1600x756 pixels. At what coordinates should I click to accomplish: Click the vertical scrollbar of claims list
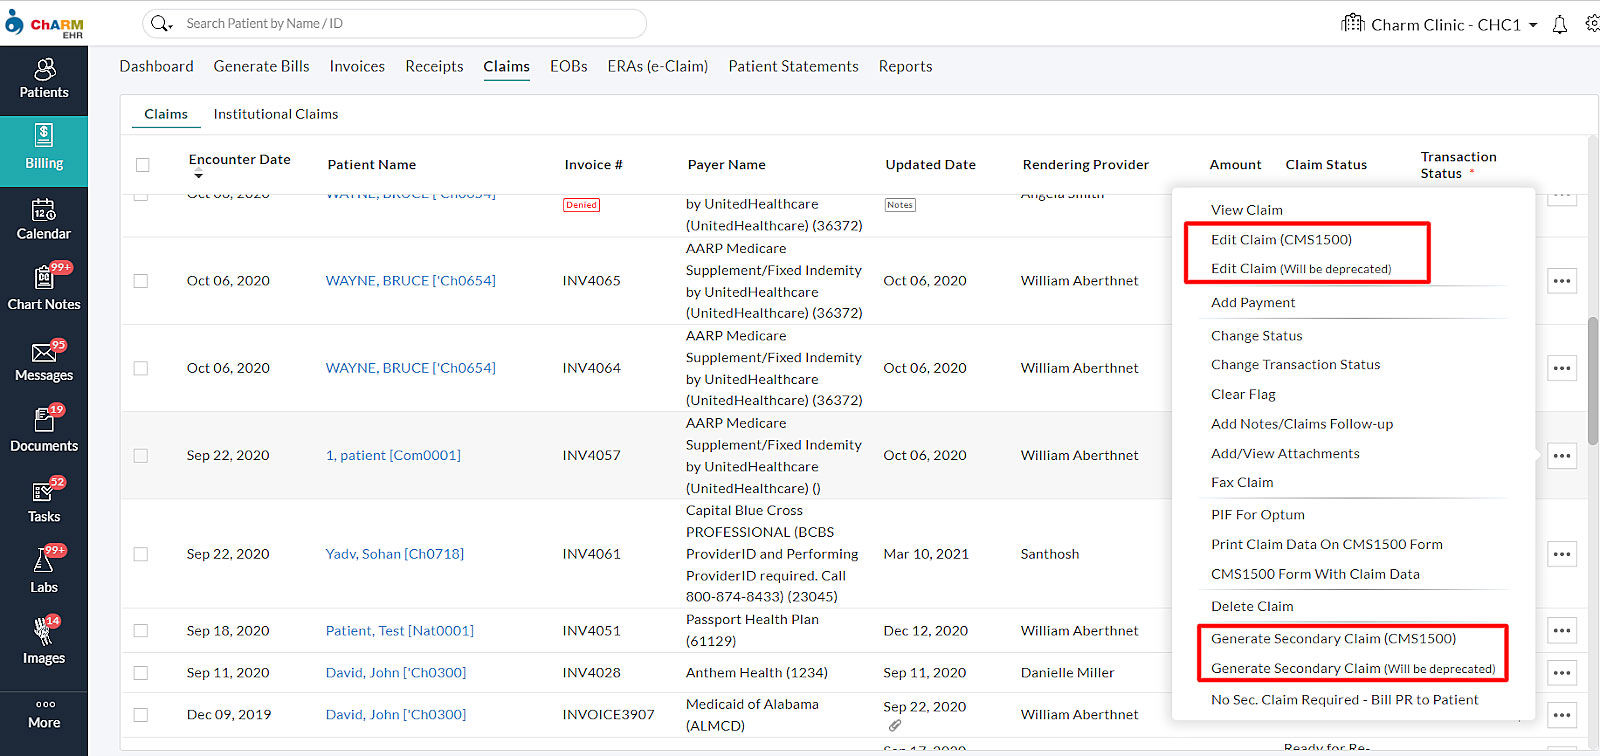click(x=1592, y=380)
